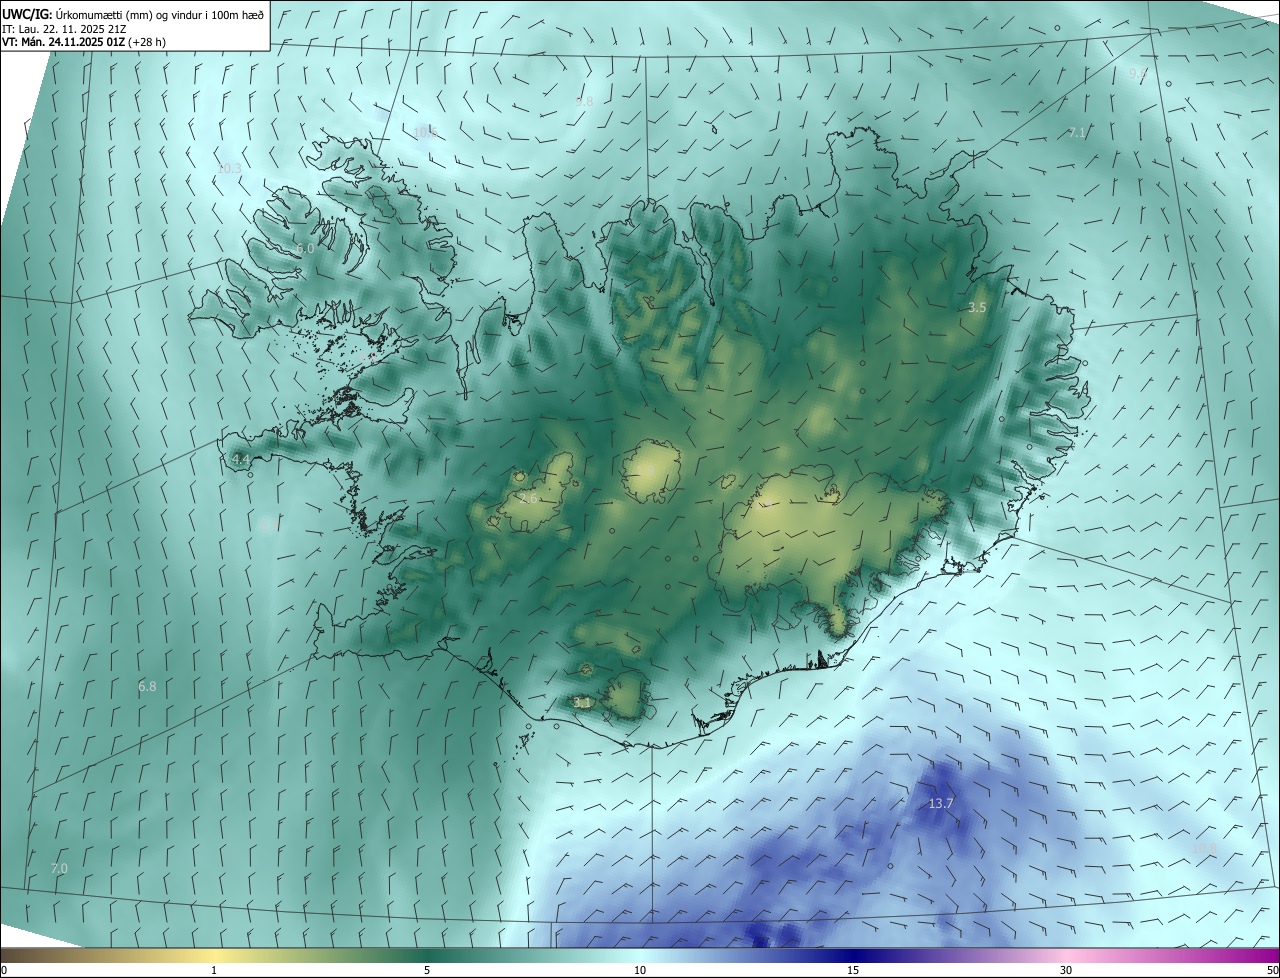This screenshot has width=1280, height=978.
Task: Click the 10 tick on the colour scale
Action: pyautogui.click(x=640, y=970)
